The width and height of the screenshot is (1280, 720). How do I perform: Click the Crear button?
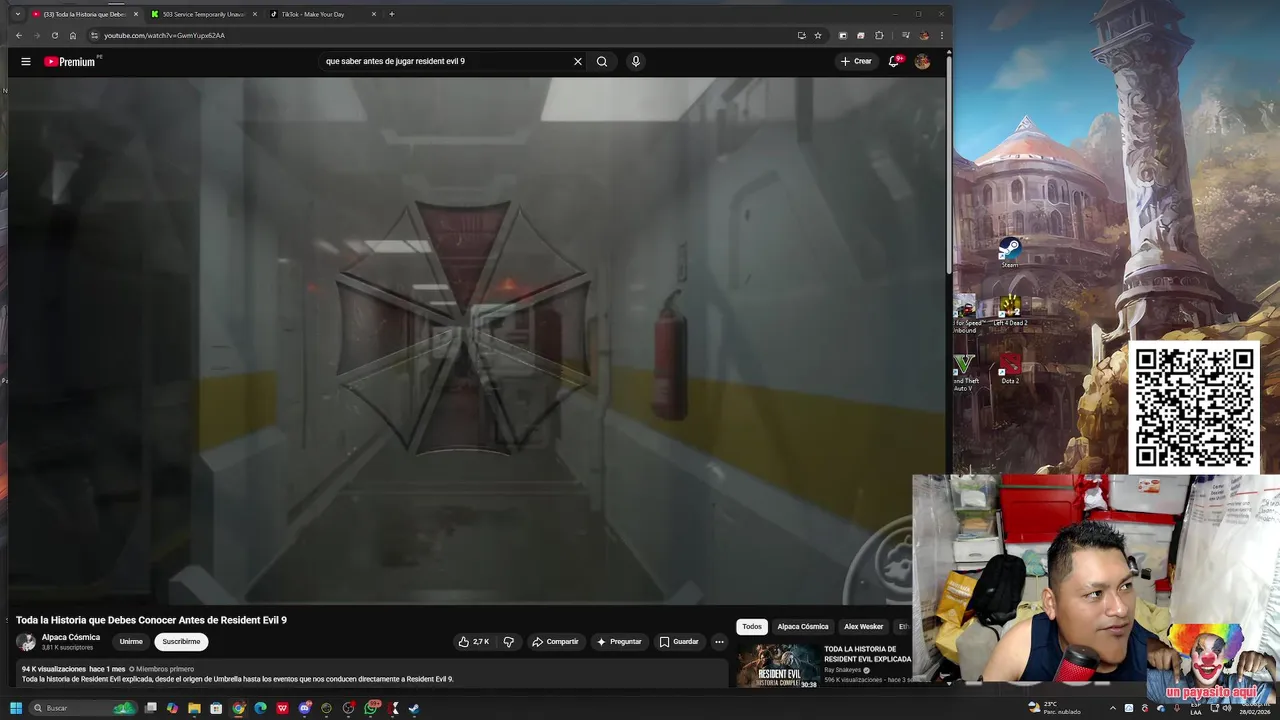tap(856, 61)
